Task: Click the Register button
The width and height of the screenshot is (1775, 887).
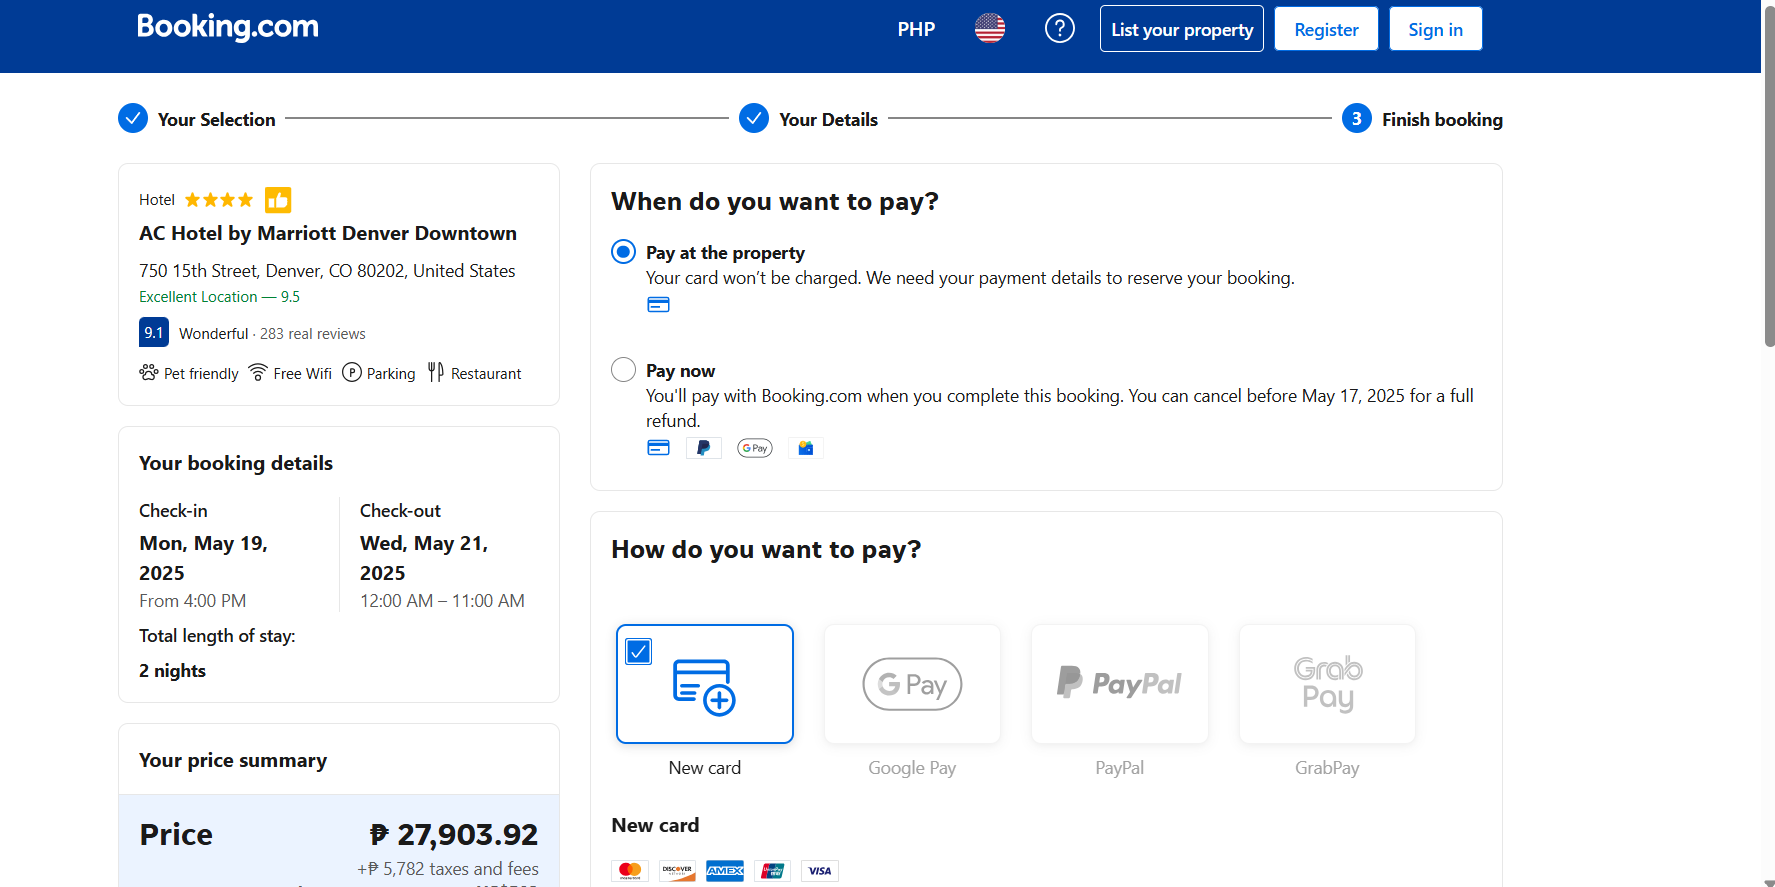Action: [1326, 29]
